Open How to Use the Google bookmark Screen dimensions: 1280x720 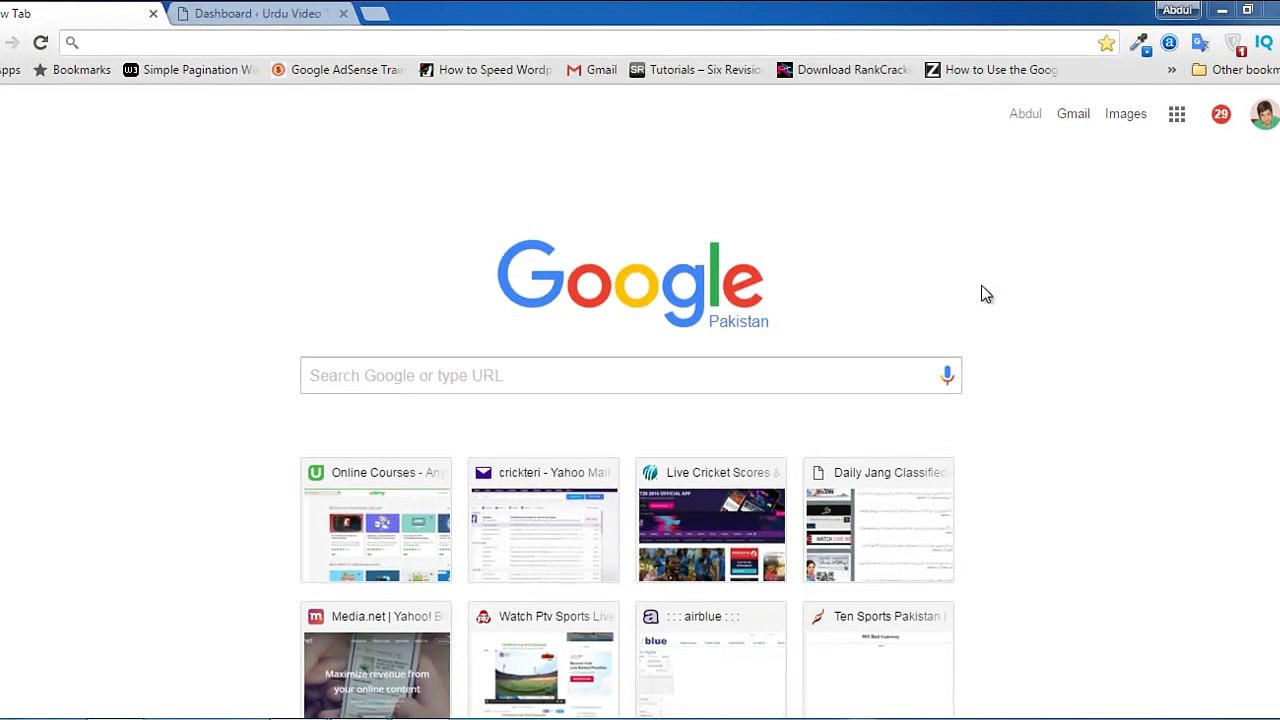(x=992, y=70)
